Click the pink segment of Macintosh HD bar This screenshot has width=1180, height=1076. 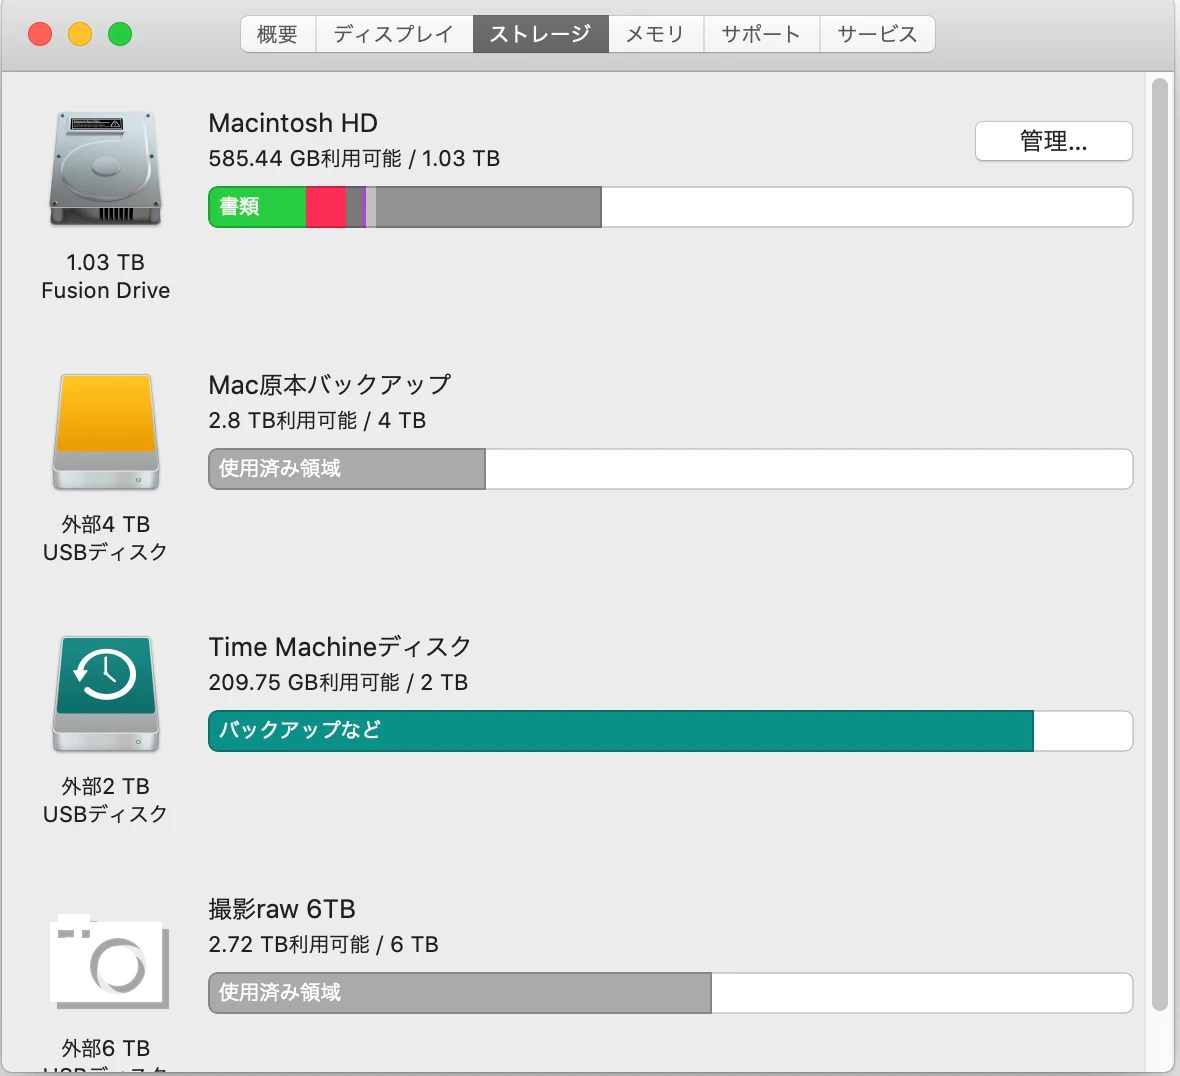[326, 207]
